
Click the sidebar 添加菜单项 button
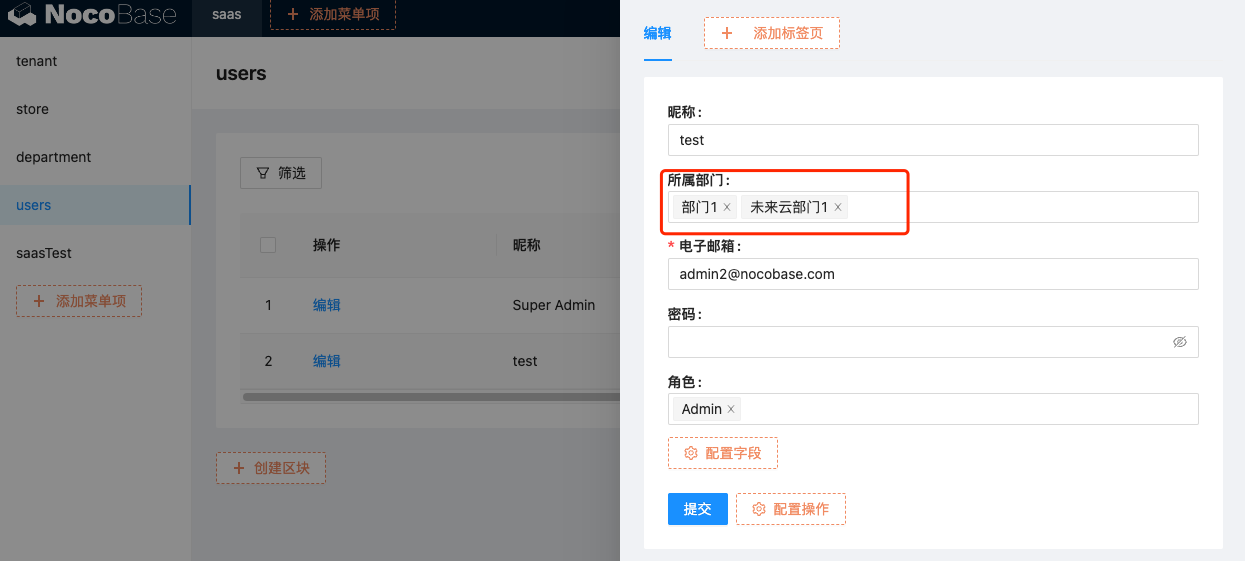click(79, 301)
